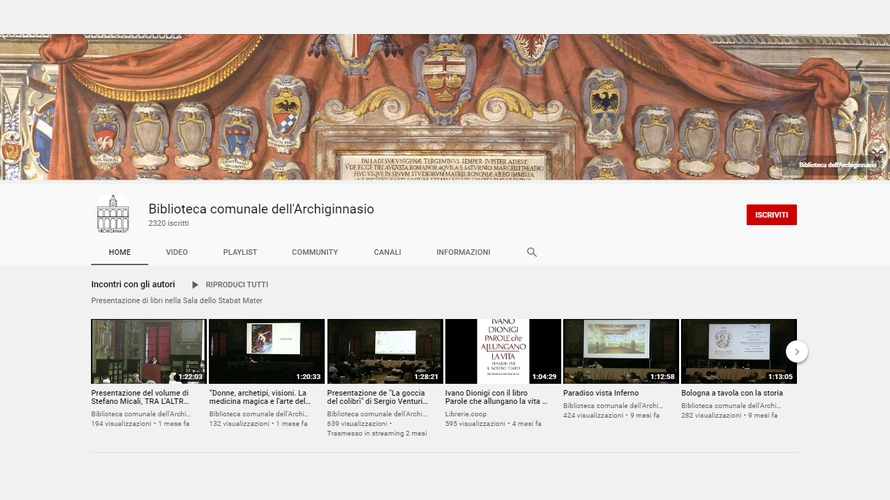Click the Archiginnasio channel avatar logo
This screenshot has width=890, height=500.
coord(112,214)
